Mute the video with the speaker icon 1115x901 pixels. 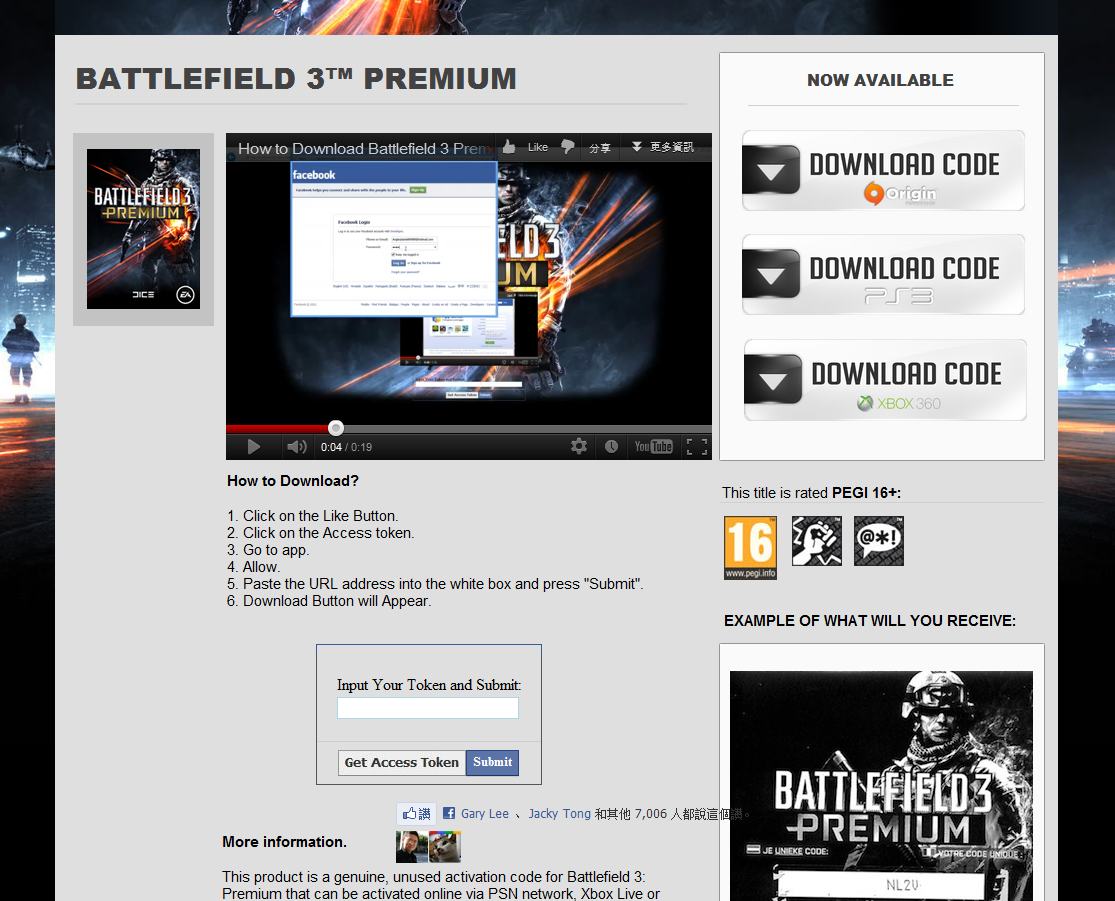pos(296,447)
